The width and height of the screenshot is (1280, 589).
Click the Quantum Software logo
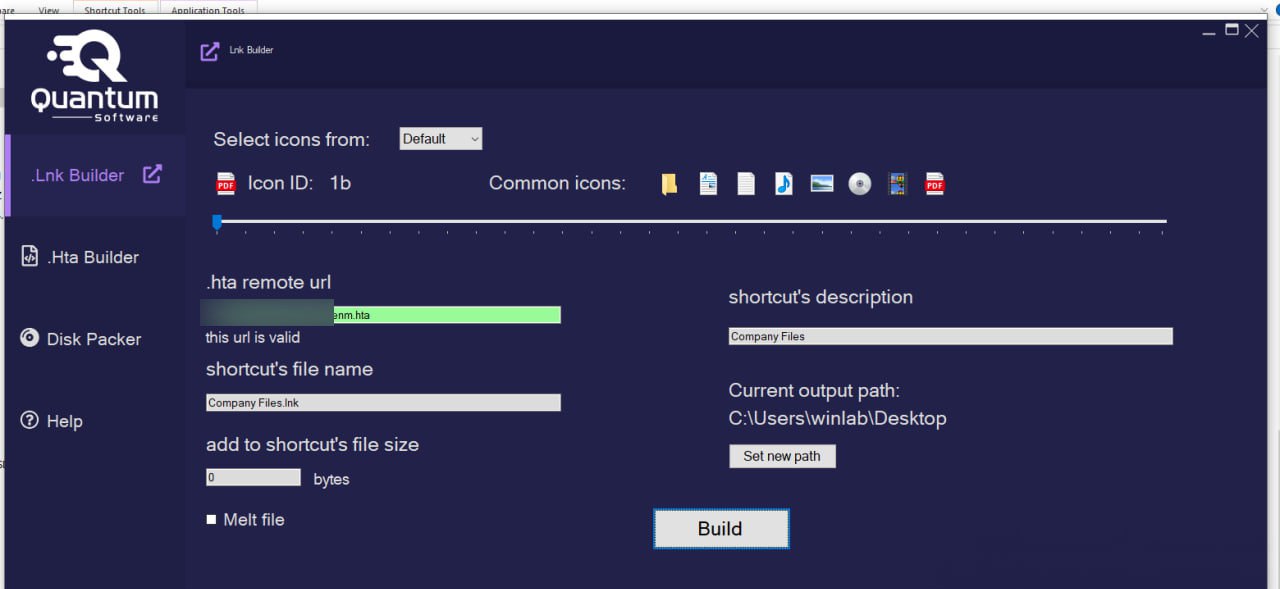(94, 75)
